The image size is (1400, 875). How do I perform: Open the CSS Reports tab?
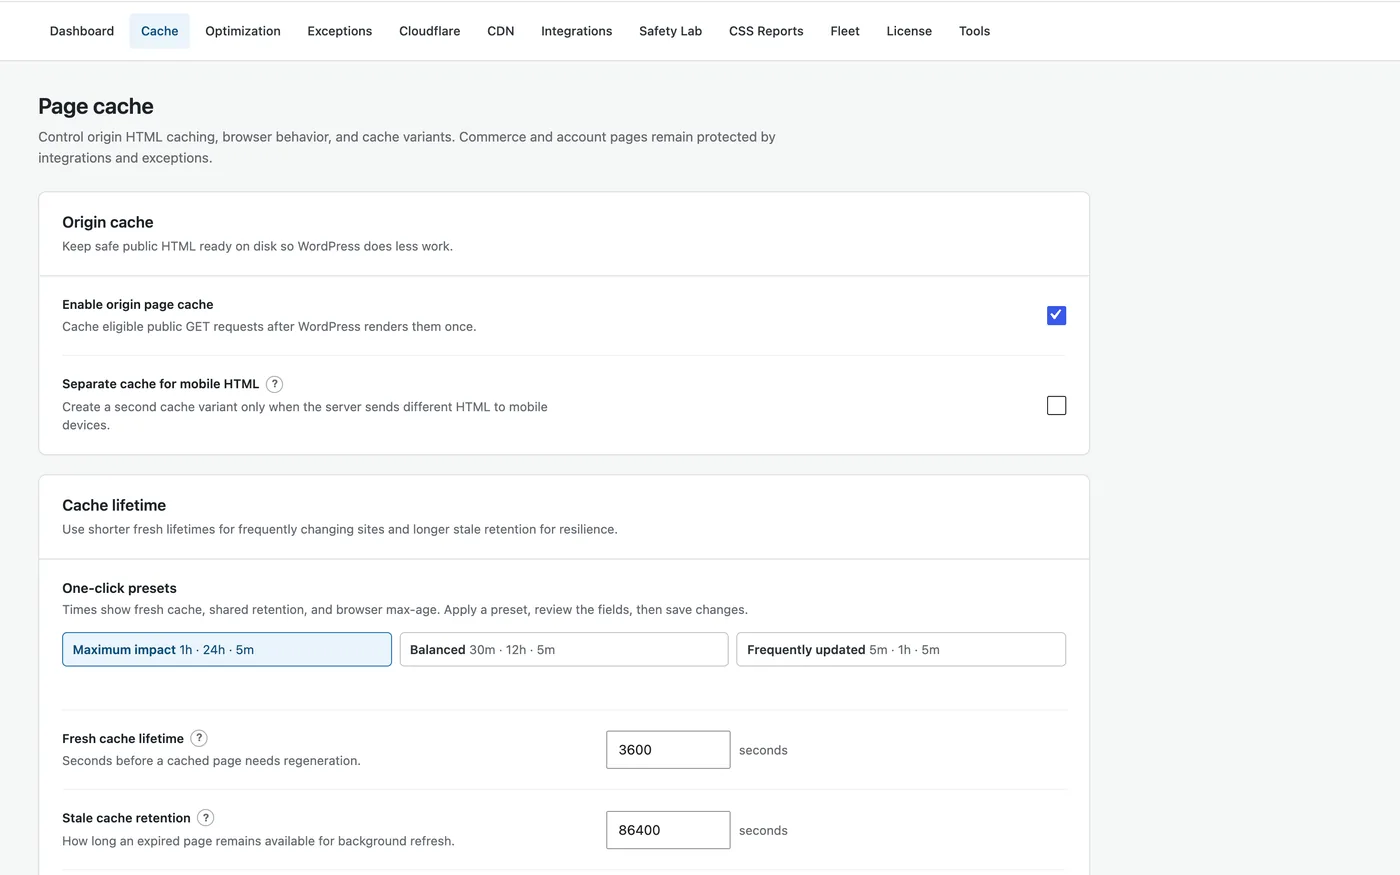[x=766, y=31]
